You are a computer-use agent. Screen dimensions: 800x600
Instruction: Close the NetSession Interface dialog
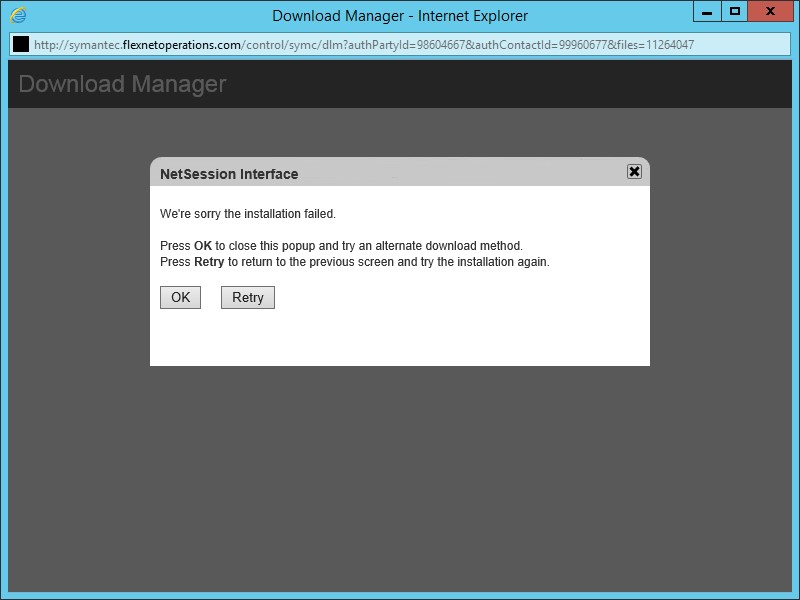[634, 172]
